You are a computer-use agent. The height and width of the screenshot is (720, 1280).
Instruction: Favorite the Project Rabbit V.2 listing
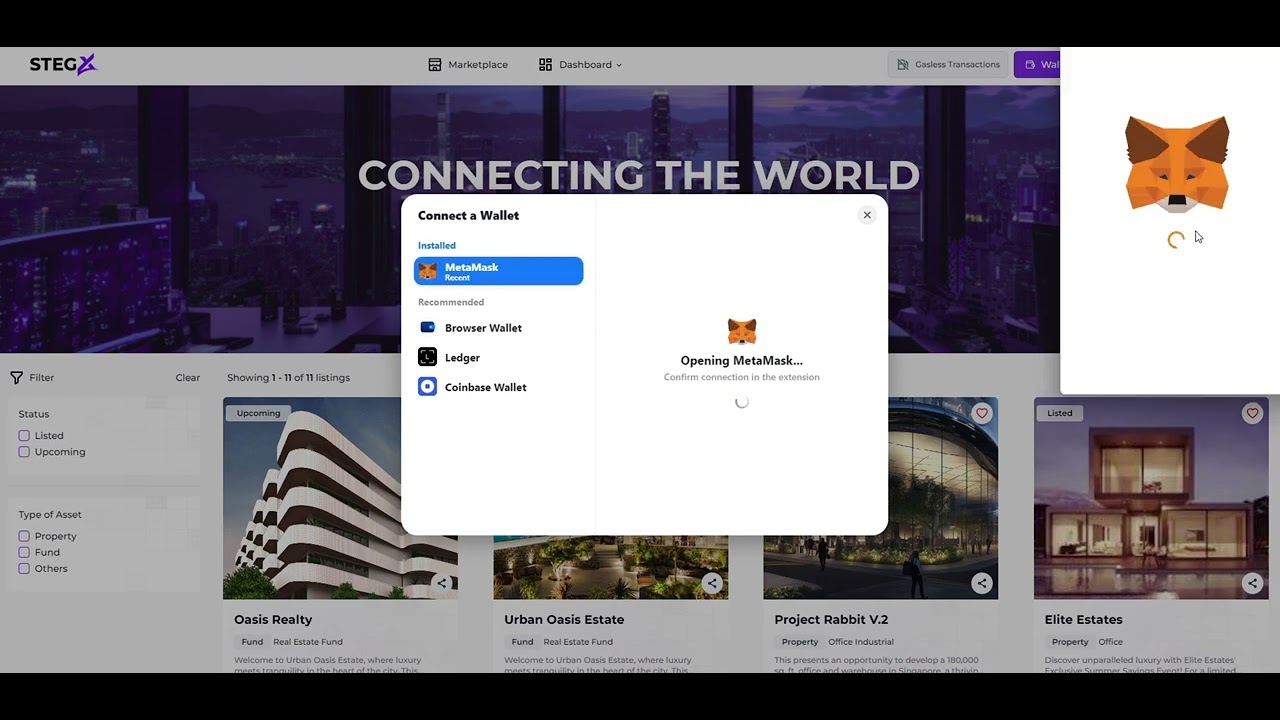[982, 413]
